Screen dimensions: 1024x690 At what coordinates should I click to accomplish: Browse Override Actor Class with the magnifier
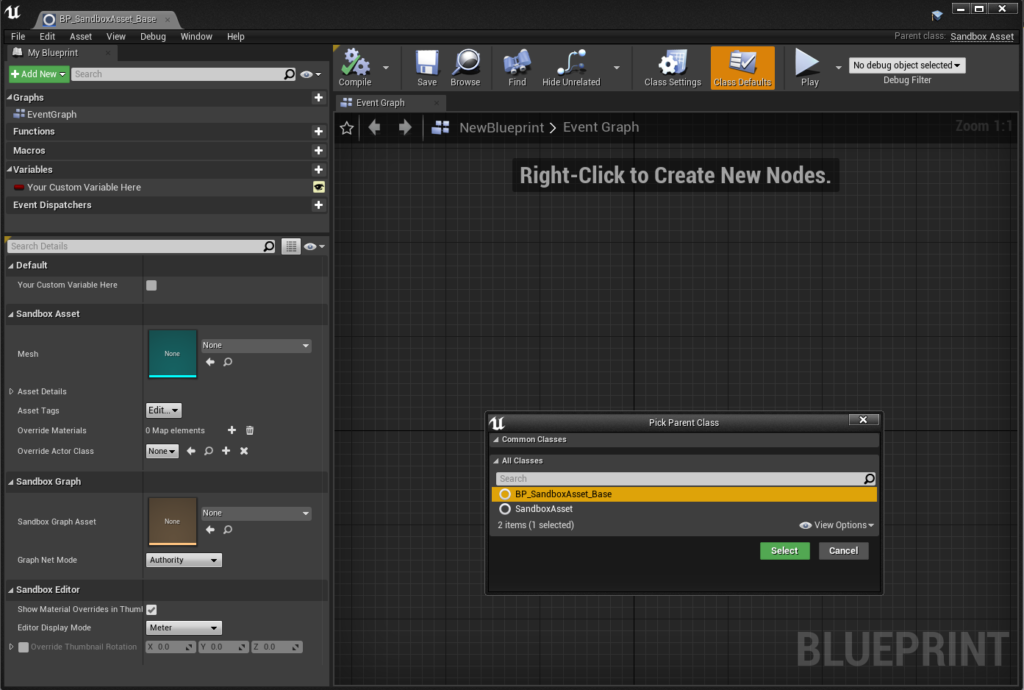pyautogui.click(x=208, y=451)
